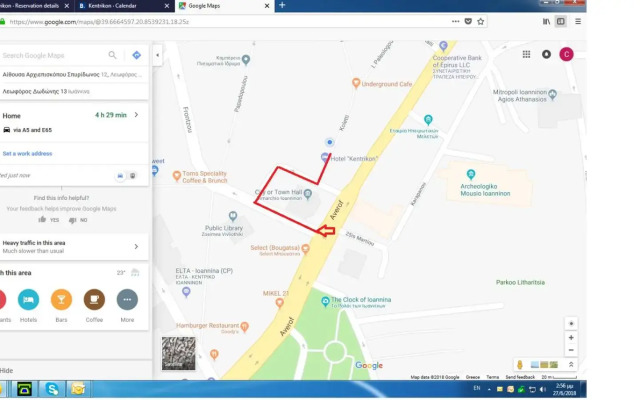Click the Public Library map pin
The height and width of the screenshot is (400, 640).
pyautogui.click(x=233, y=216)
